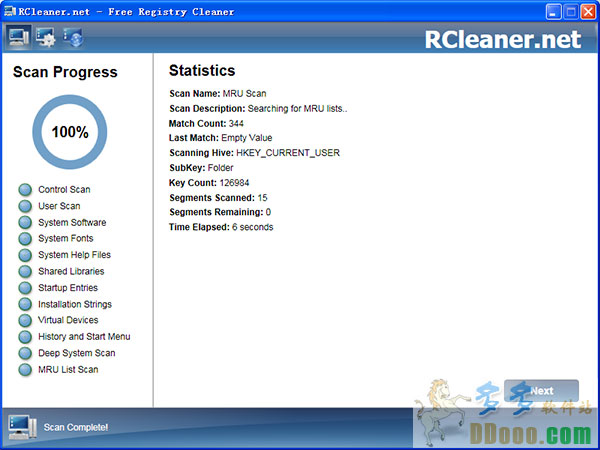Click the System Help Files status circle
Screen dimensions: 600x450
(x=25, y=255)
